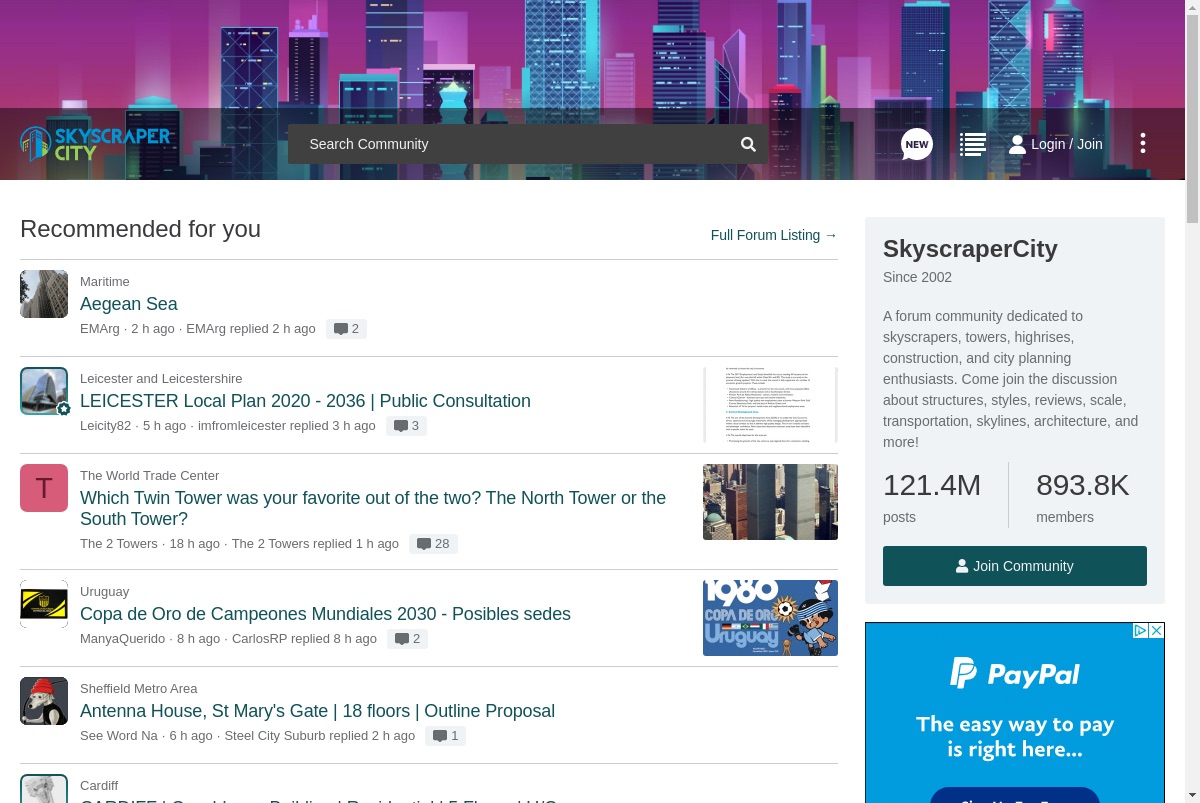Click Antenna House reply count 1
1200x803 pixels.
(445, 736)
